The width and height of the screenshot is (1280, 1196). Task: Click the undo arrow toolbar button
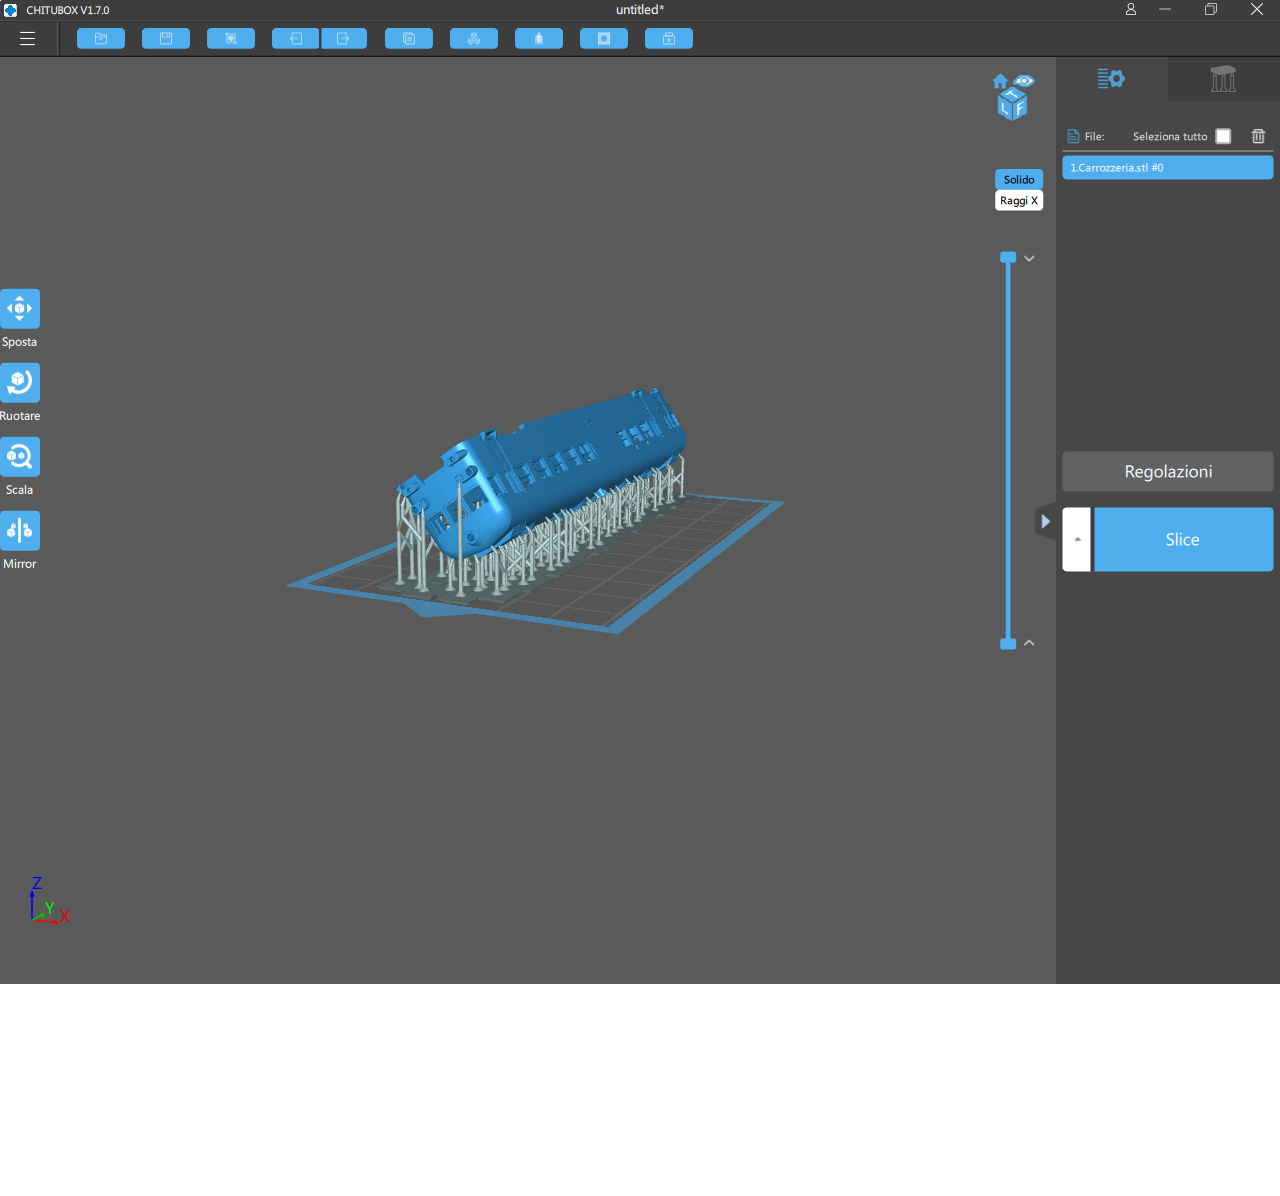point(295,39)
